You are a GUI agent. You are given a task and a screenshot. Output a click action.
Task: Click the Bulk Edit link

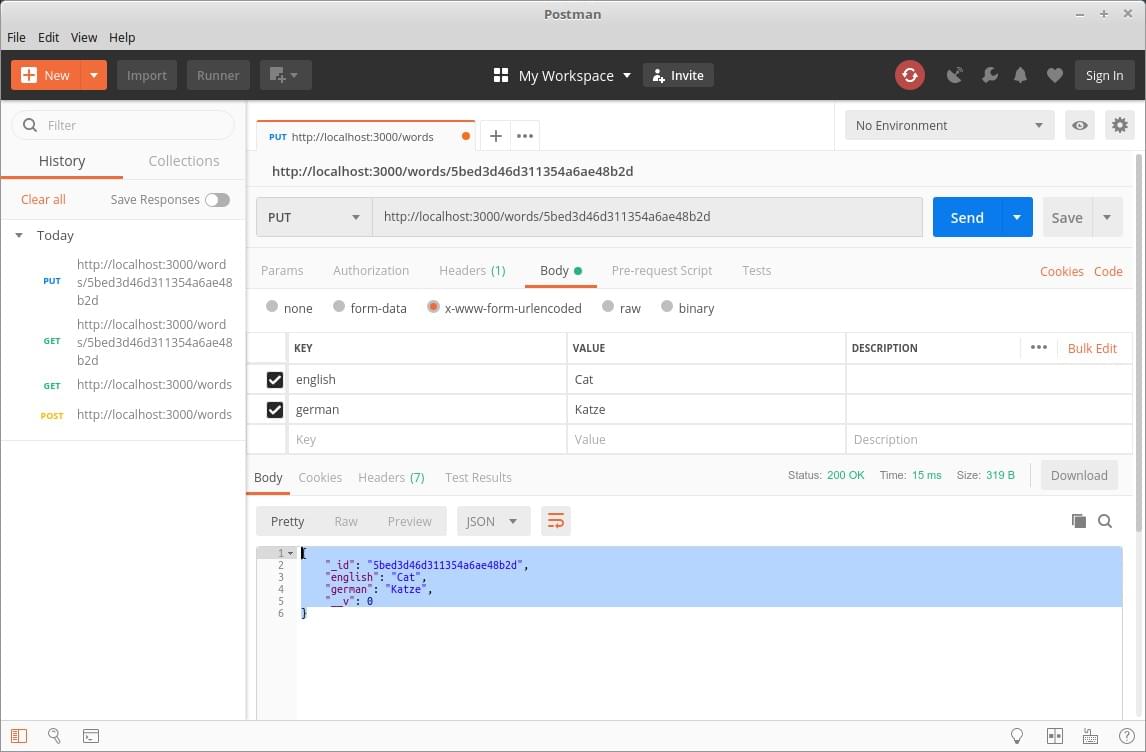pos(1092,348)
